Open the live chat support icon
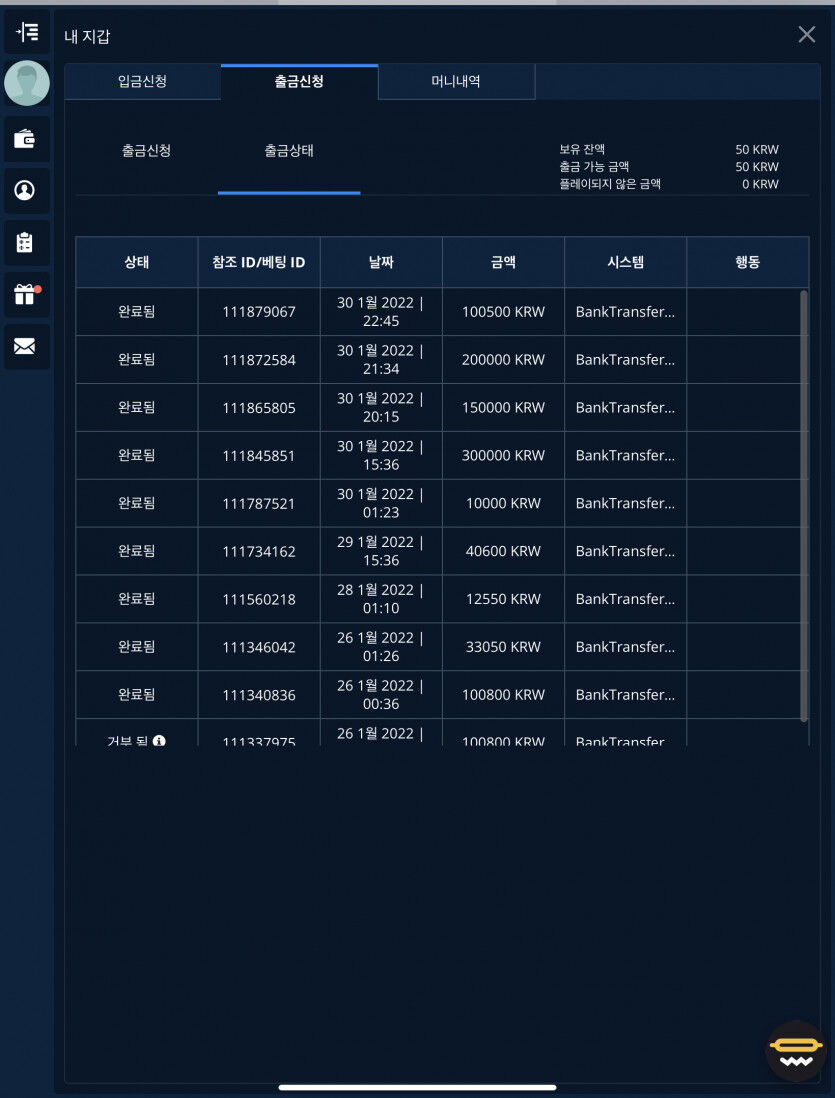 tap(796, 1050)
